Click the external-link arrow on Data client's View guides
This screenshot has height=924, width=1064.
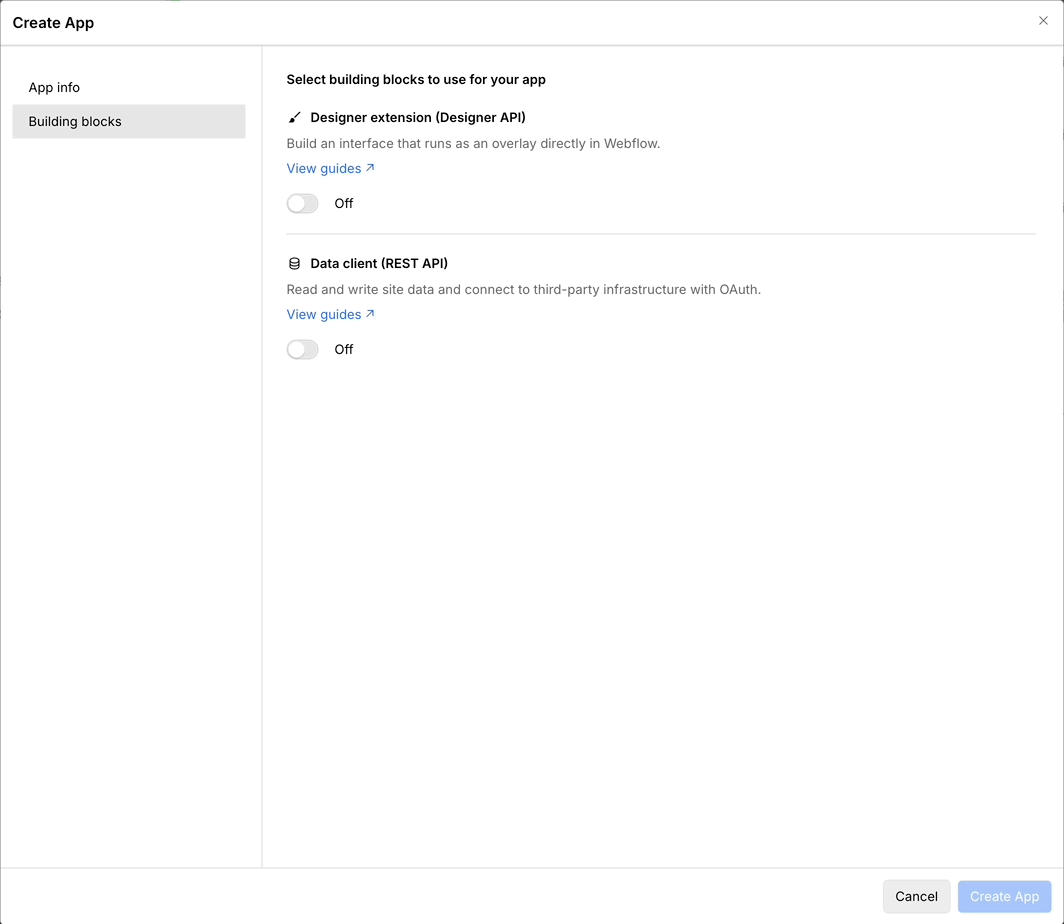(x=370, y=313)
